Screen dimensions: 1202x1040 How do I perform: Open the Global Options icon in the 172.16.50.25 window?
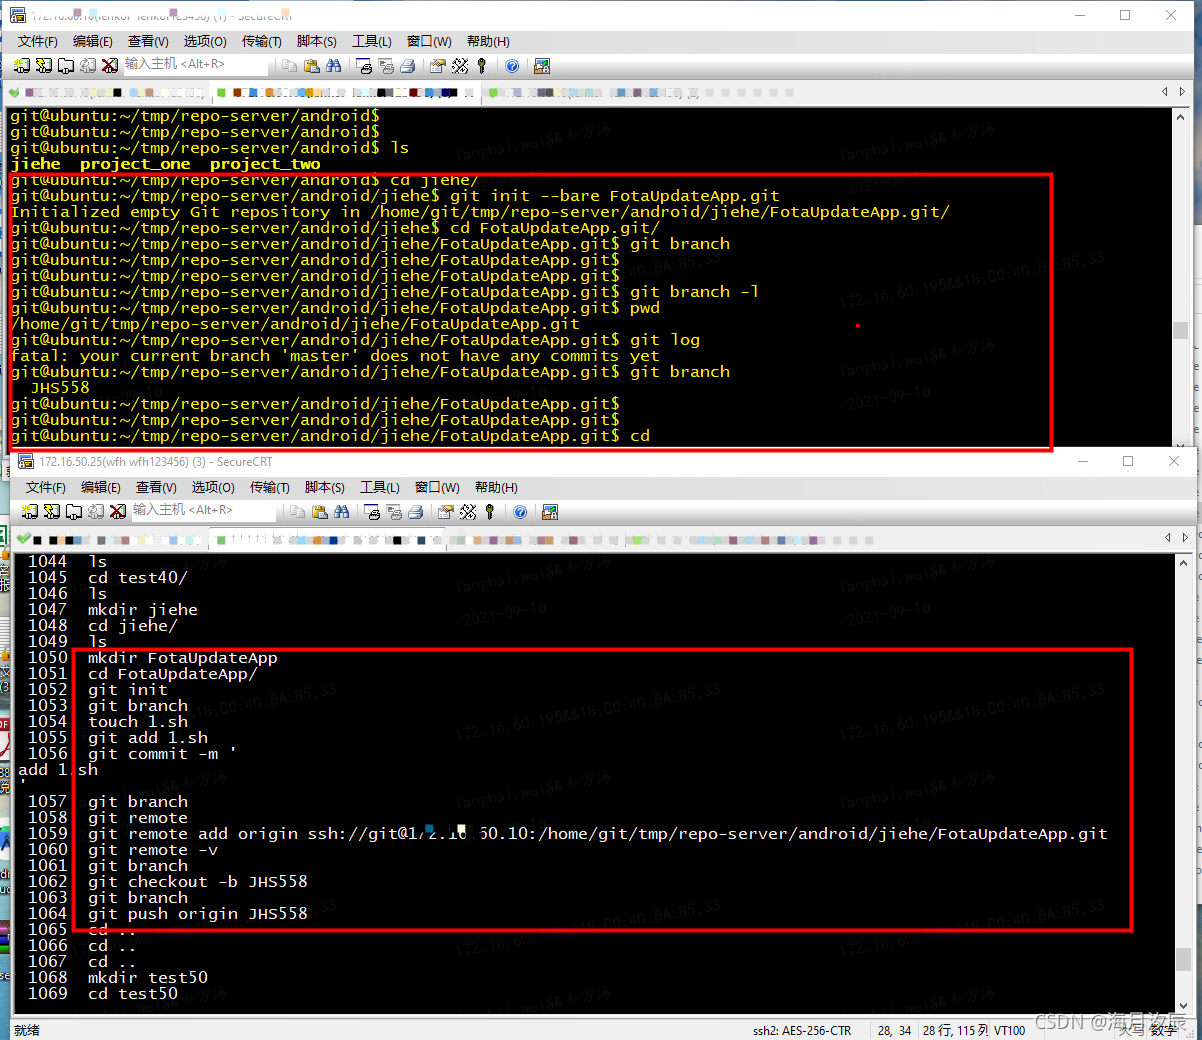pyautogui.click(x=468, y=512)
